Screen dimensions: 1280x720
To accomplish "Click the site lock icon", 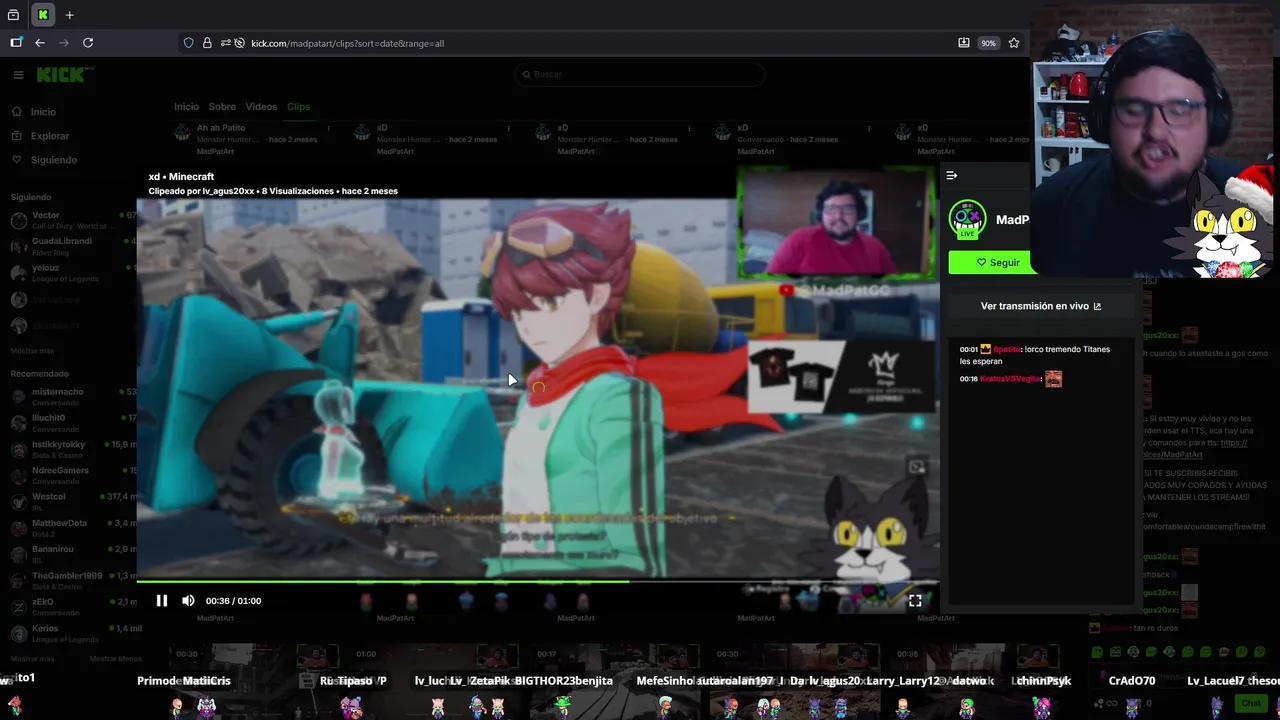I will point(207,43).
